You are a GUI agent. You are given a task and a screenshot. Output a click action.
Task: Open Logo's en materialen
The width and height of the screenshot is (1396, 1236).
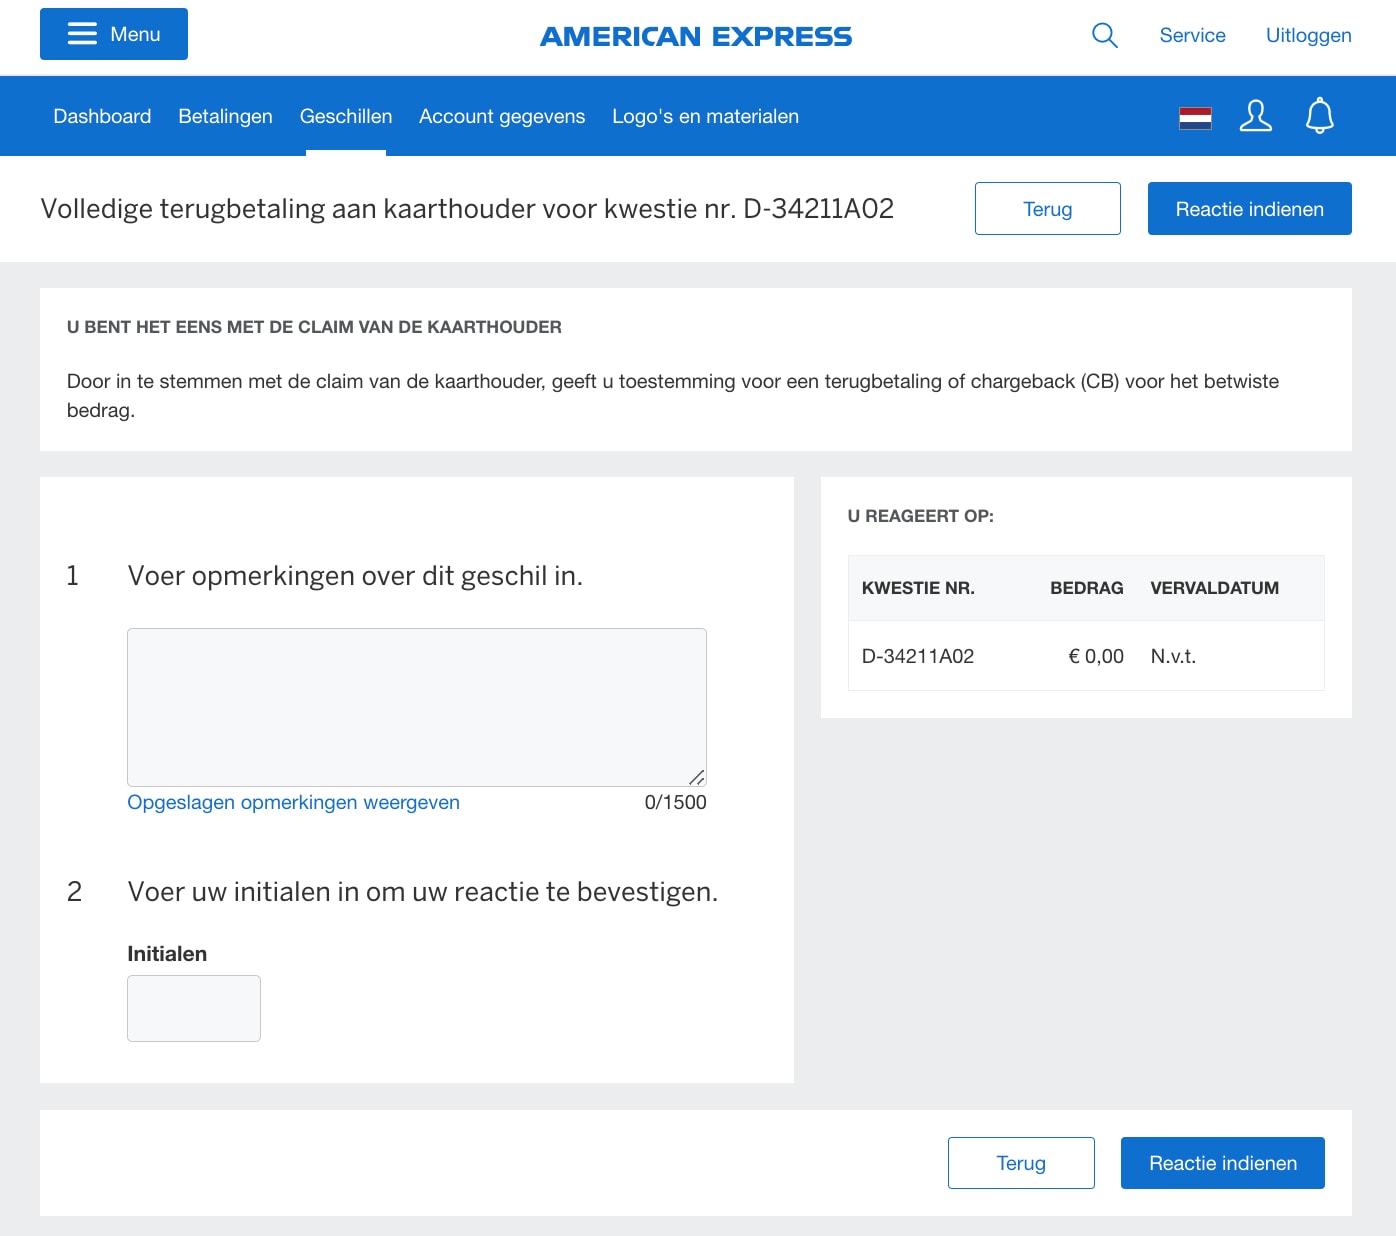(705, 116)
